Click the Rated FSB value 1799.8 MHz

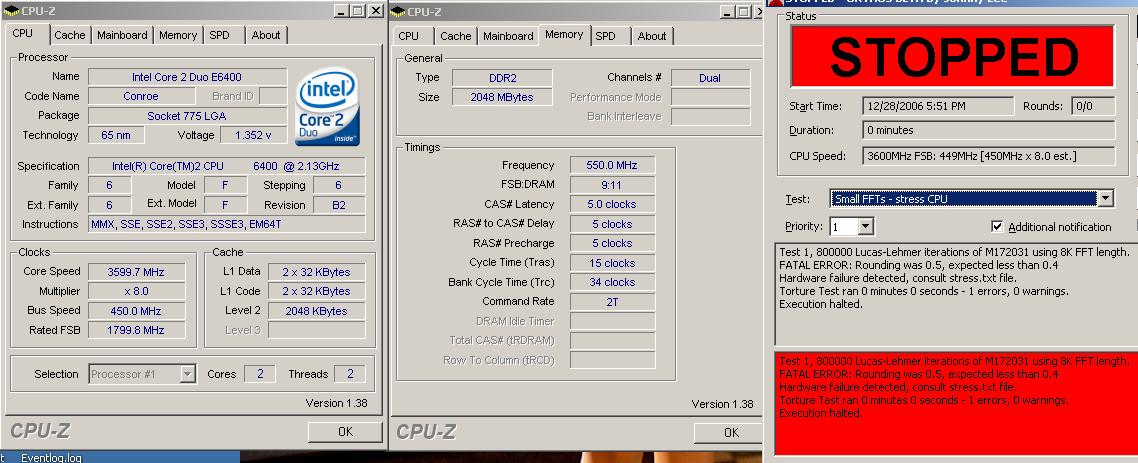[136, 330]
